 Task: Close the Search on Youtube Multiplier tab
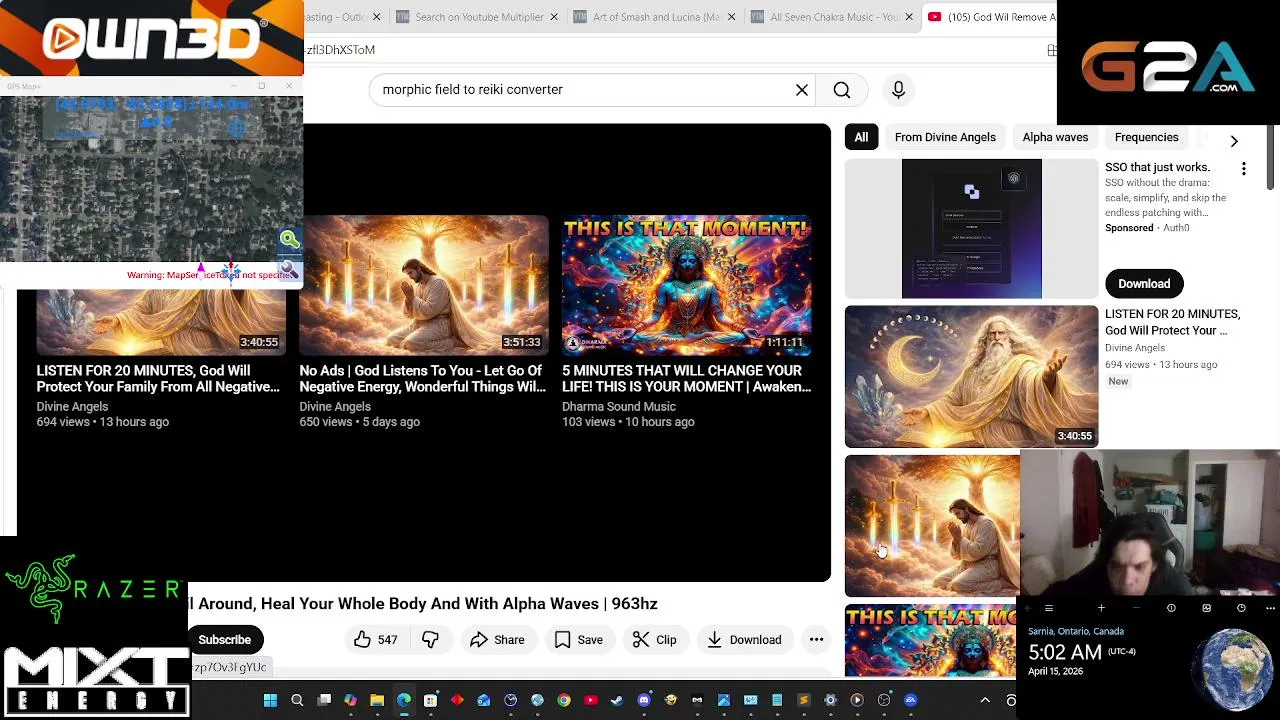tap(554, 17)
